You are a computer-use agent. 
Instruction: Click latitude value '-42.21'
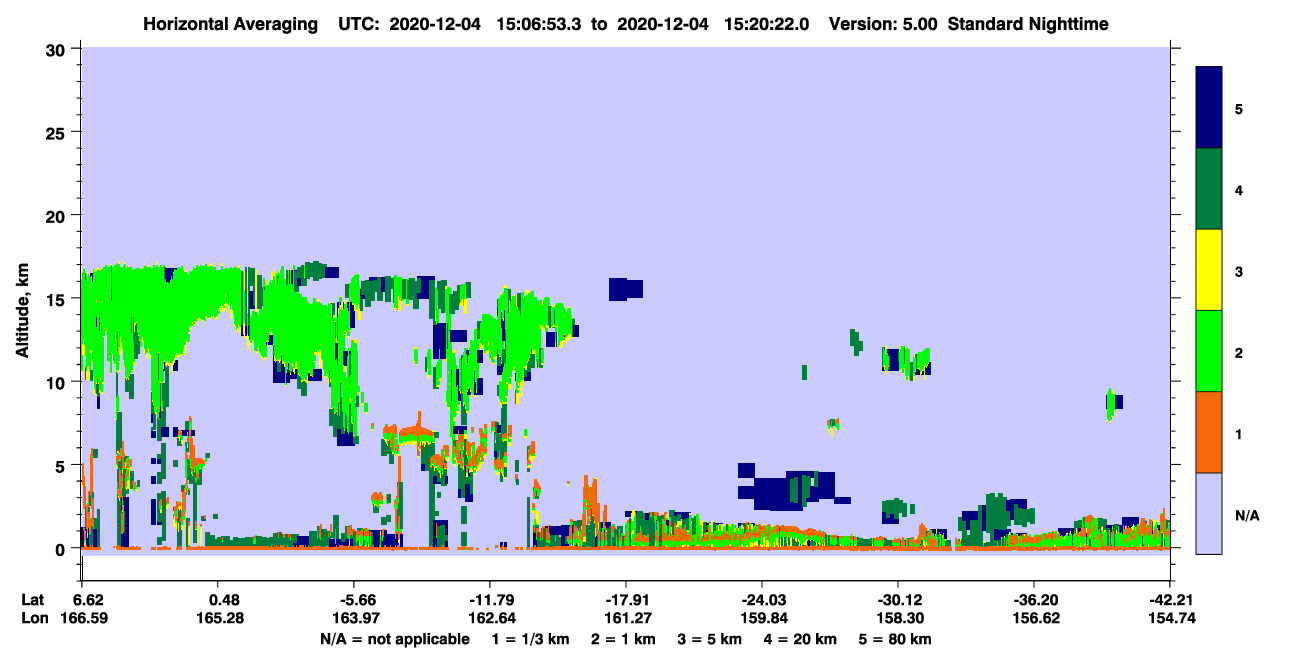coord(1172,600)
